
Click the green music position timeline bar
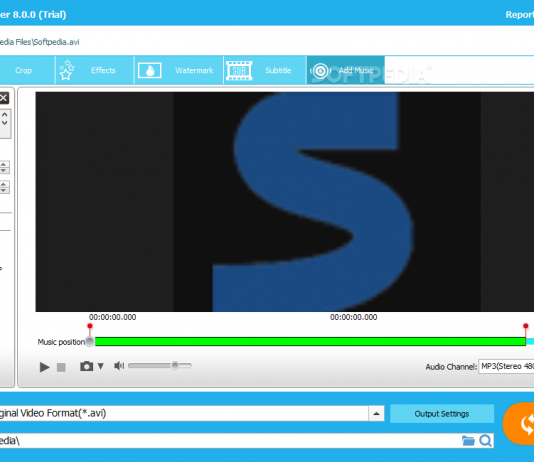tap(310, 341)
